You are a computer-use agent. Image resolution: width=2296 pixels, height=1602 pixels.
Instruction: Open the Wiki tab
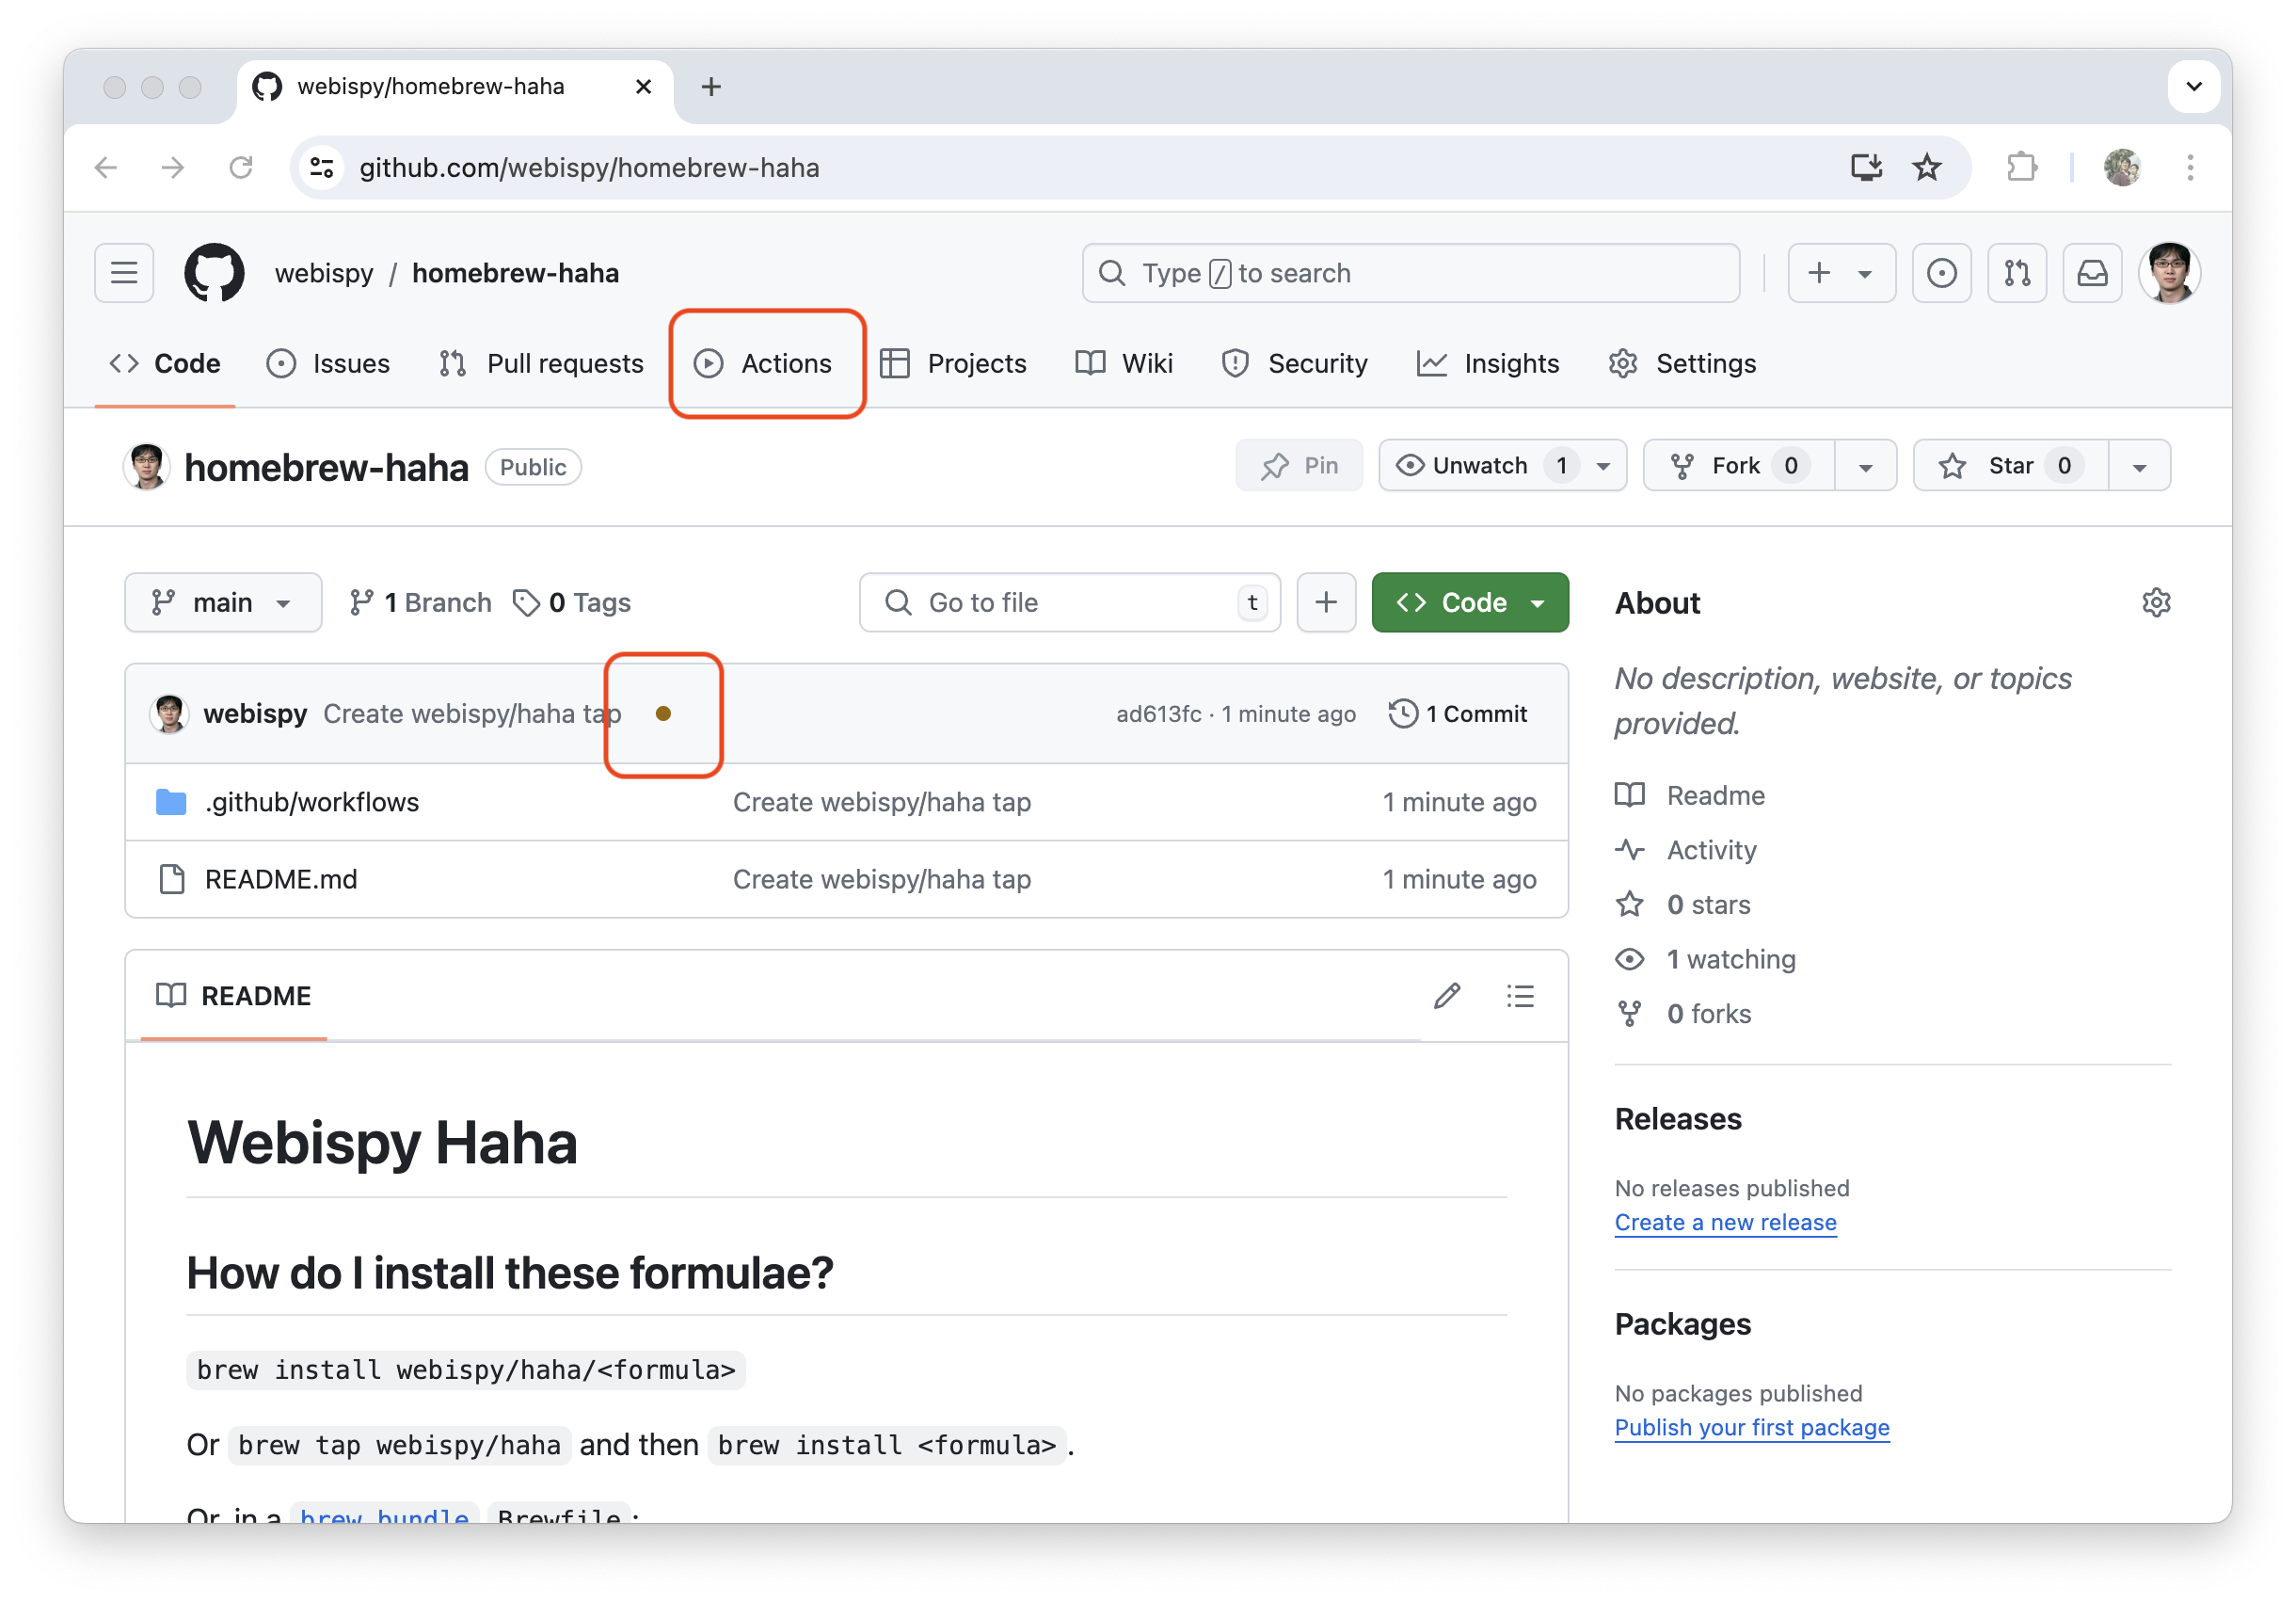pyautogui.click(x=1124, y=363)
